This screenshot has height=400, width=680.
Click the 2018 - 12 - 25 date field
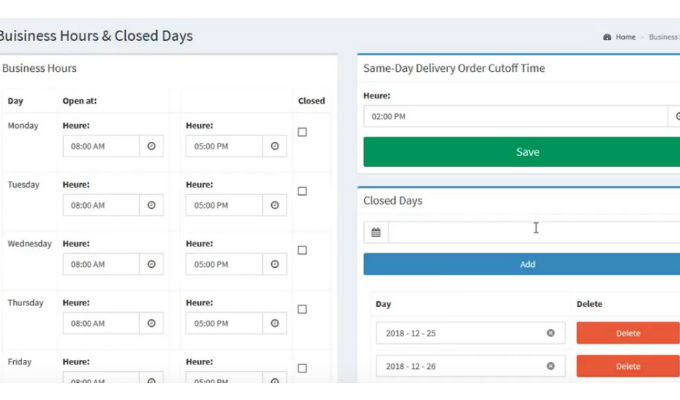pos(471,333)
